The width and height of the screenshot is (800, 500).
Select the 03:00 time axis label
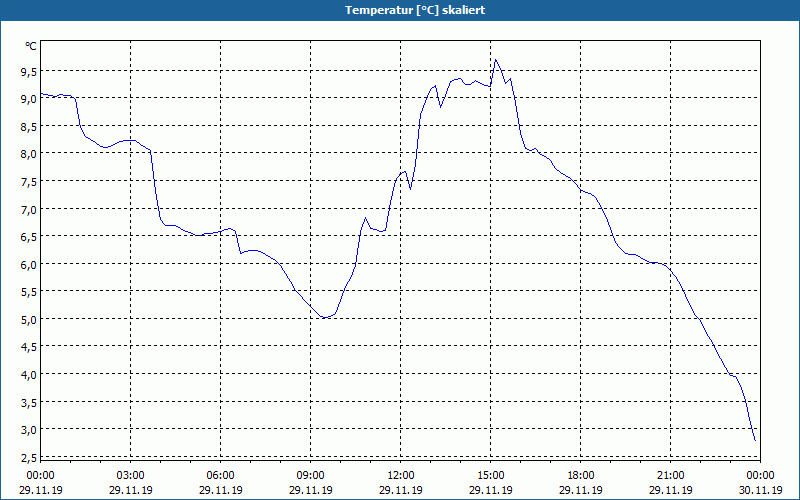pyautogui.click(x=131, y=476)
